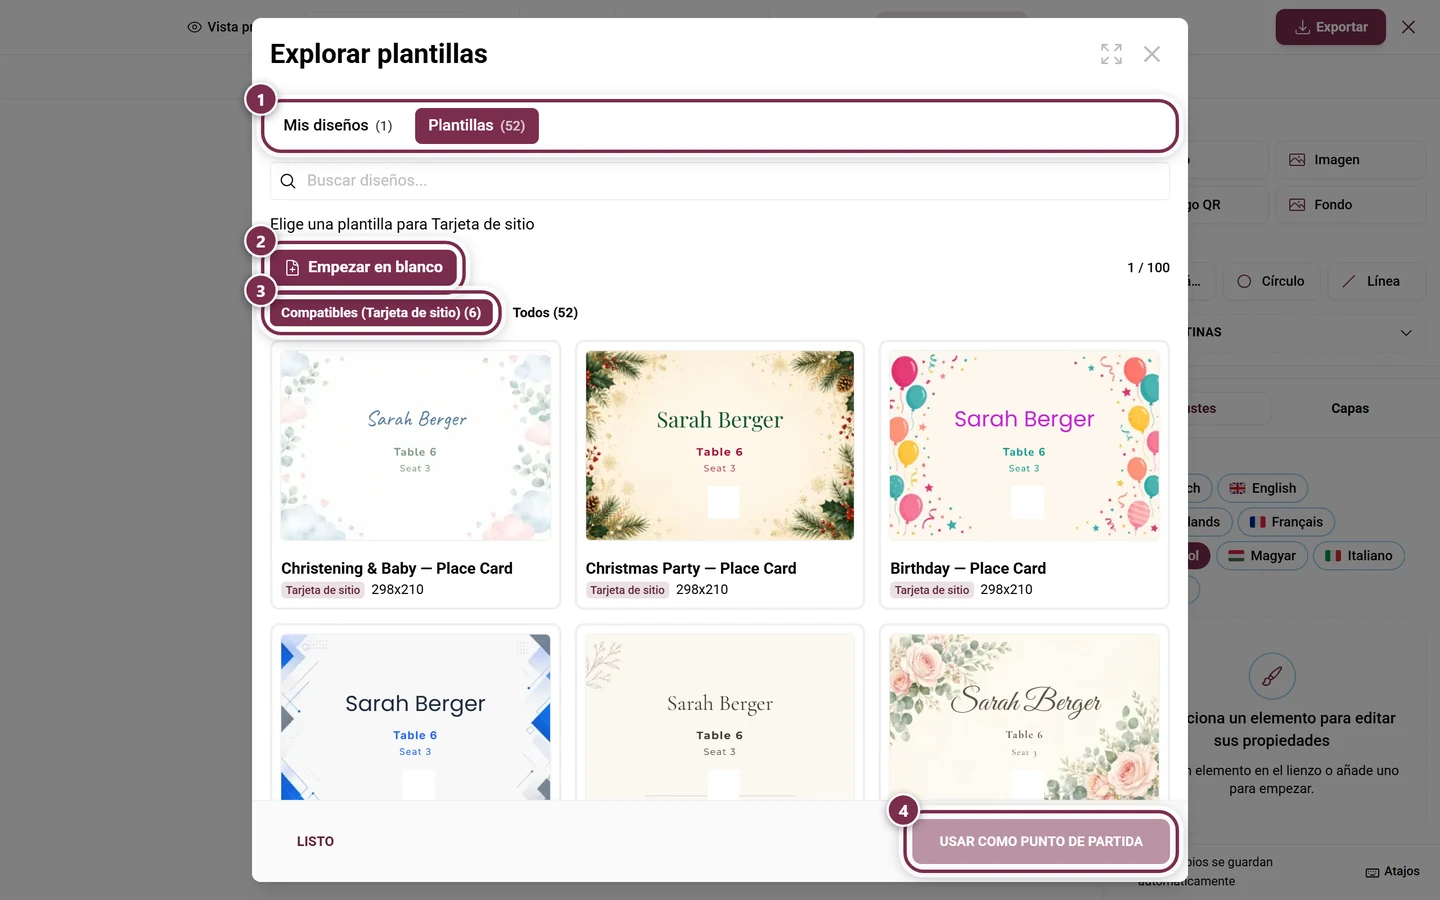Click Tarjeta de sitio tag under Birthday

[932, 590]
